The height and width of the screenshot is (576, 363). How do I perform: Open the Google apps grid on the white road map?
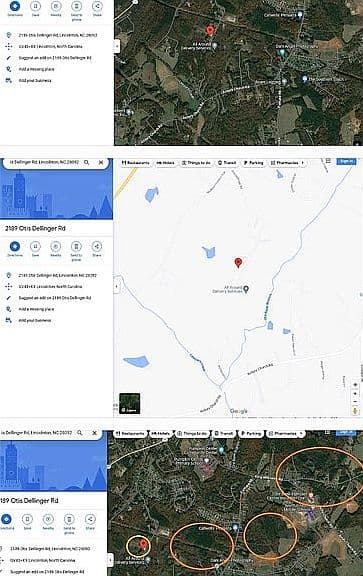[328, 161]
